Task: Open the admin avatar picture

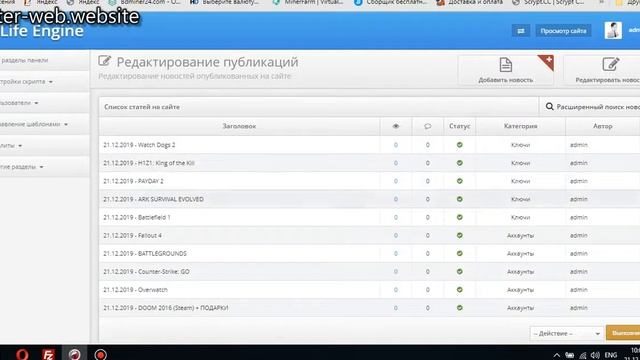Action: click(613, 31)
